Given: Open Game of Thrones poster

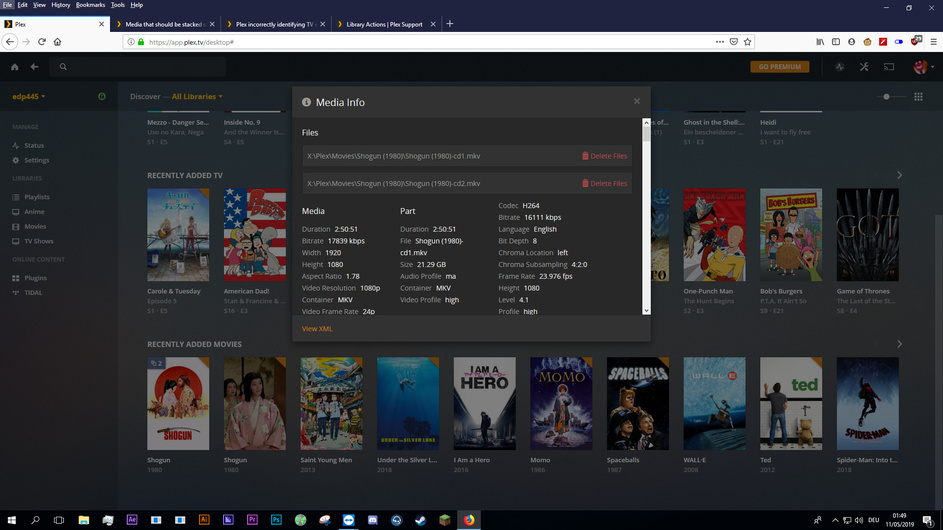Looking at the screenshot, I should point(867,235).
